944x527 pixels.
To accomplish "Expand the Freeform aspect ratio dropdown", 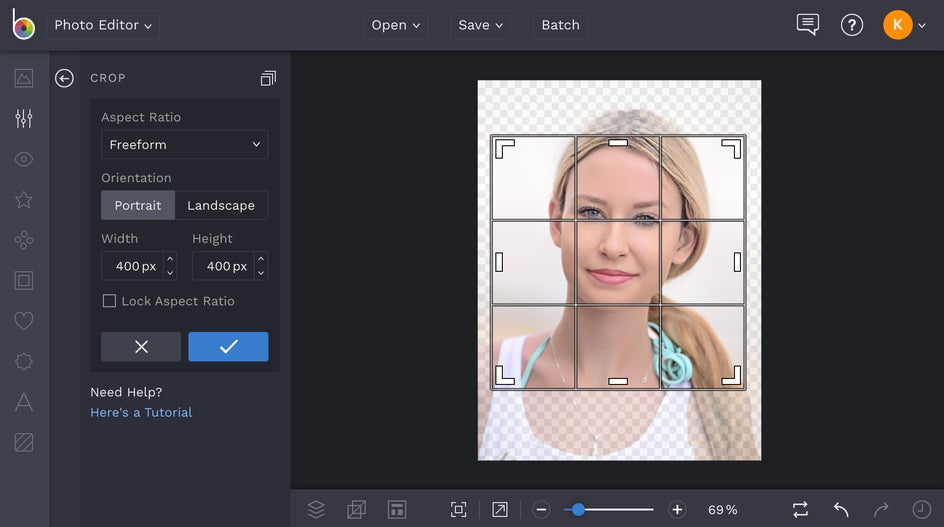I will 184,145.
